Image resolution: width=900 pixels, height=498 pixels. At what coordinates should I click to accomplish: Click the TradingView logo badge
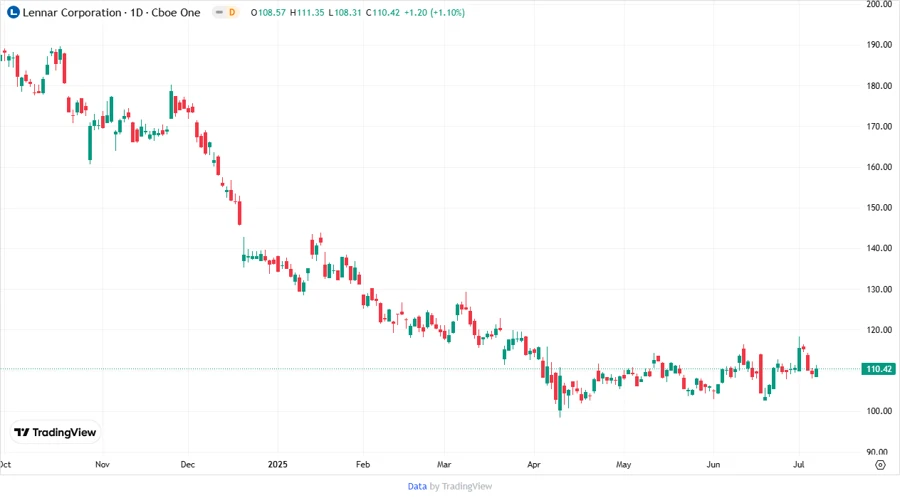pyautogui.click(x=55, y=433)
